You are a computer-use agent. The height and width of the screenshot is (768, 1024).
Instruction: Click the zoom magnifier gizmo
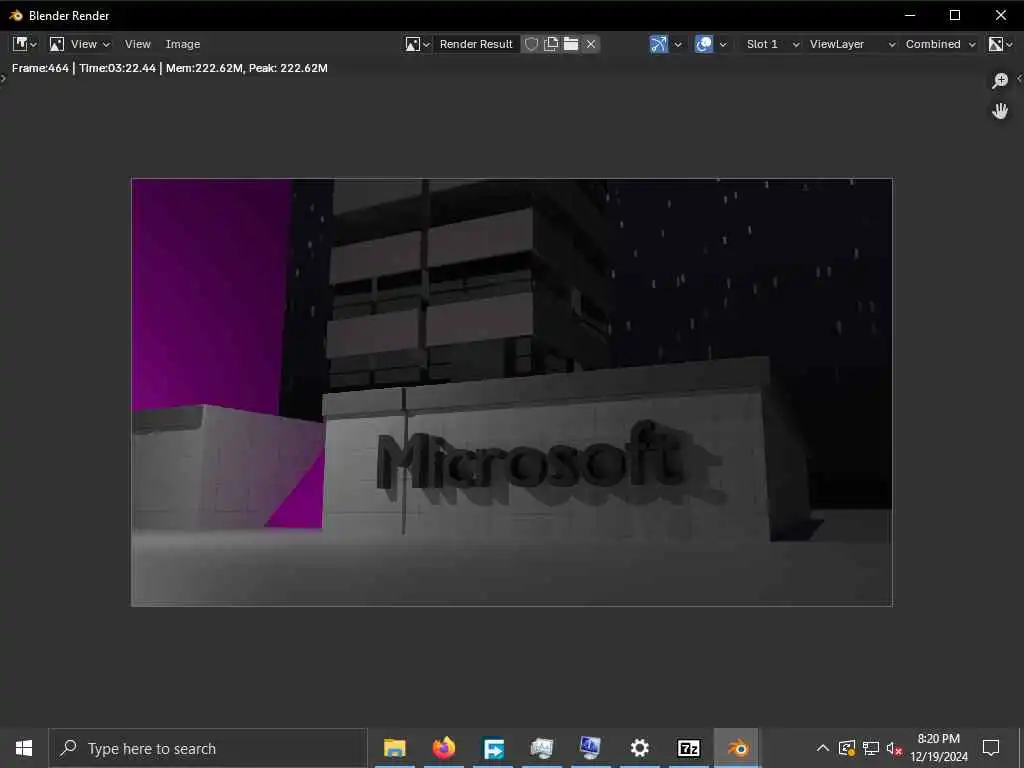pos(1000,80)
